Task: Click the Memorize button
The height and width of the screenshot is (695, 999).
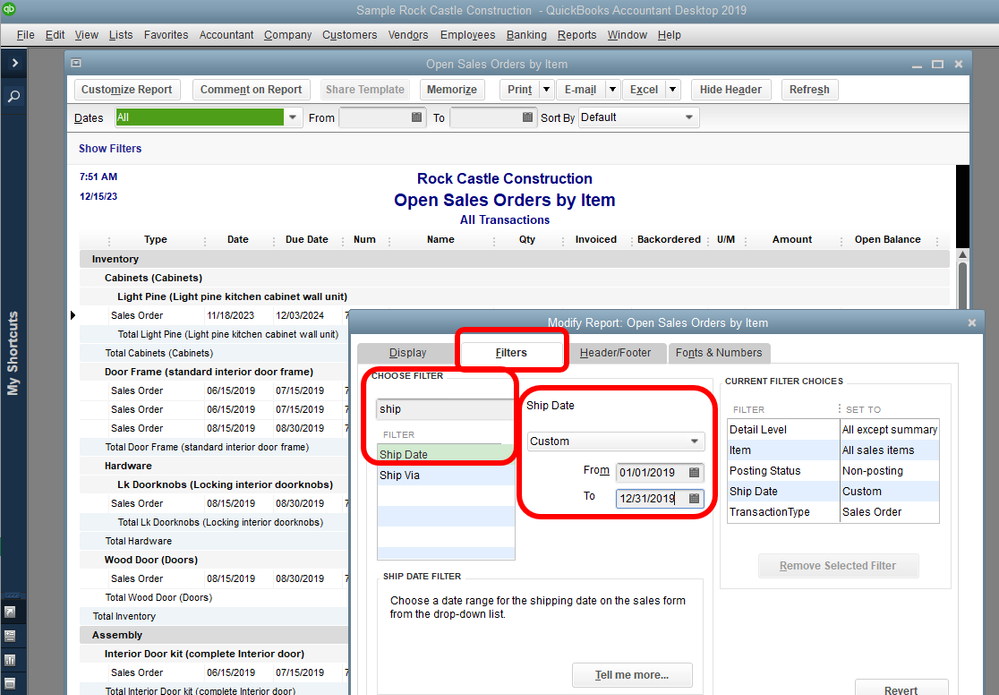Action: [452, 90]
